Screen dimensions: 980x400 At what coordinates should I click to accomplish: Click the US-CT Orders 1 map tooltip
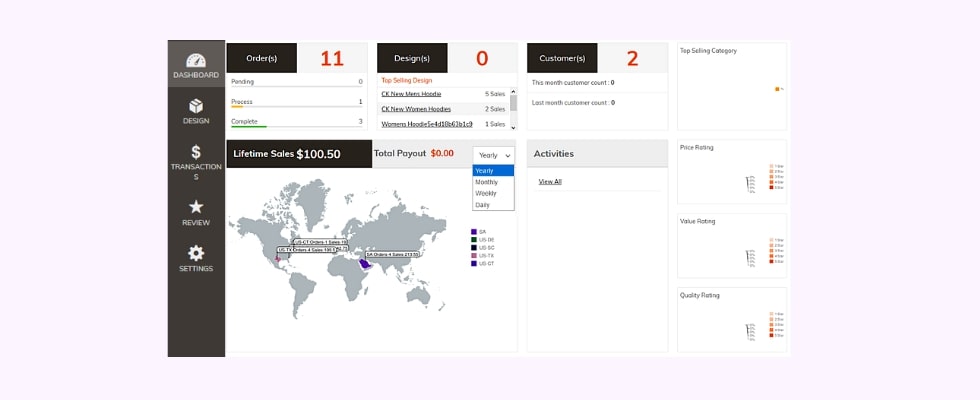321,241
